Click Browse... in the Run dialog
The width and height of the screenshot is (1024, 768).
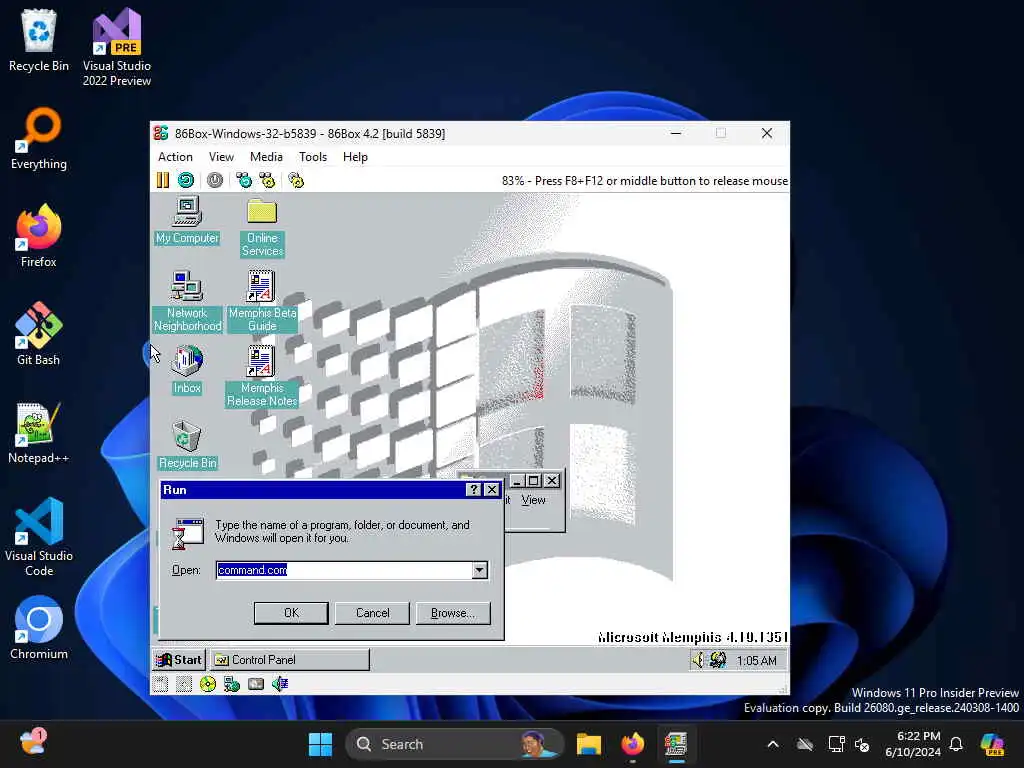pyautogui.click(x=453, y=613)
